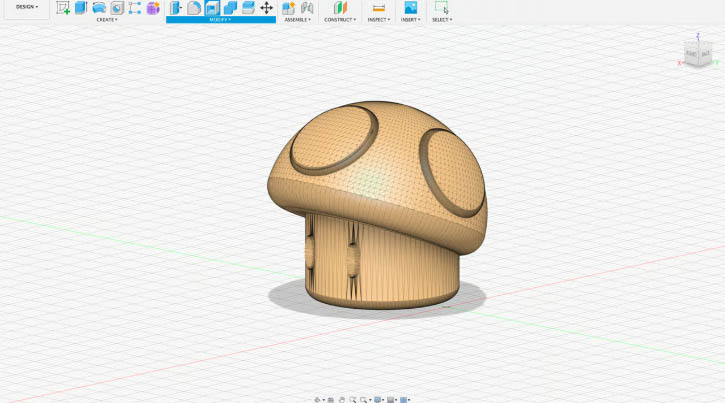
Task: Select the Joint tool icon
Action: pos(307,7)
